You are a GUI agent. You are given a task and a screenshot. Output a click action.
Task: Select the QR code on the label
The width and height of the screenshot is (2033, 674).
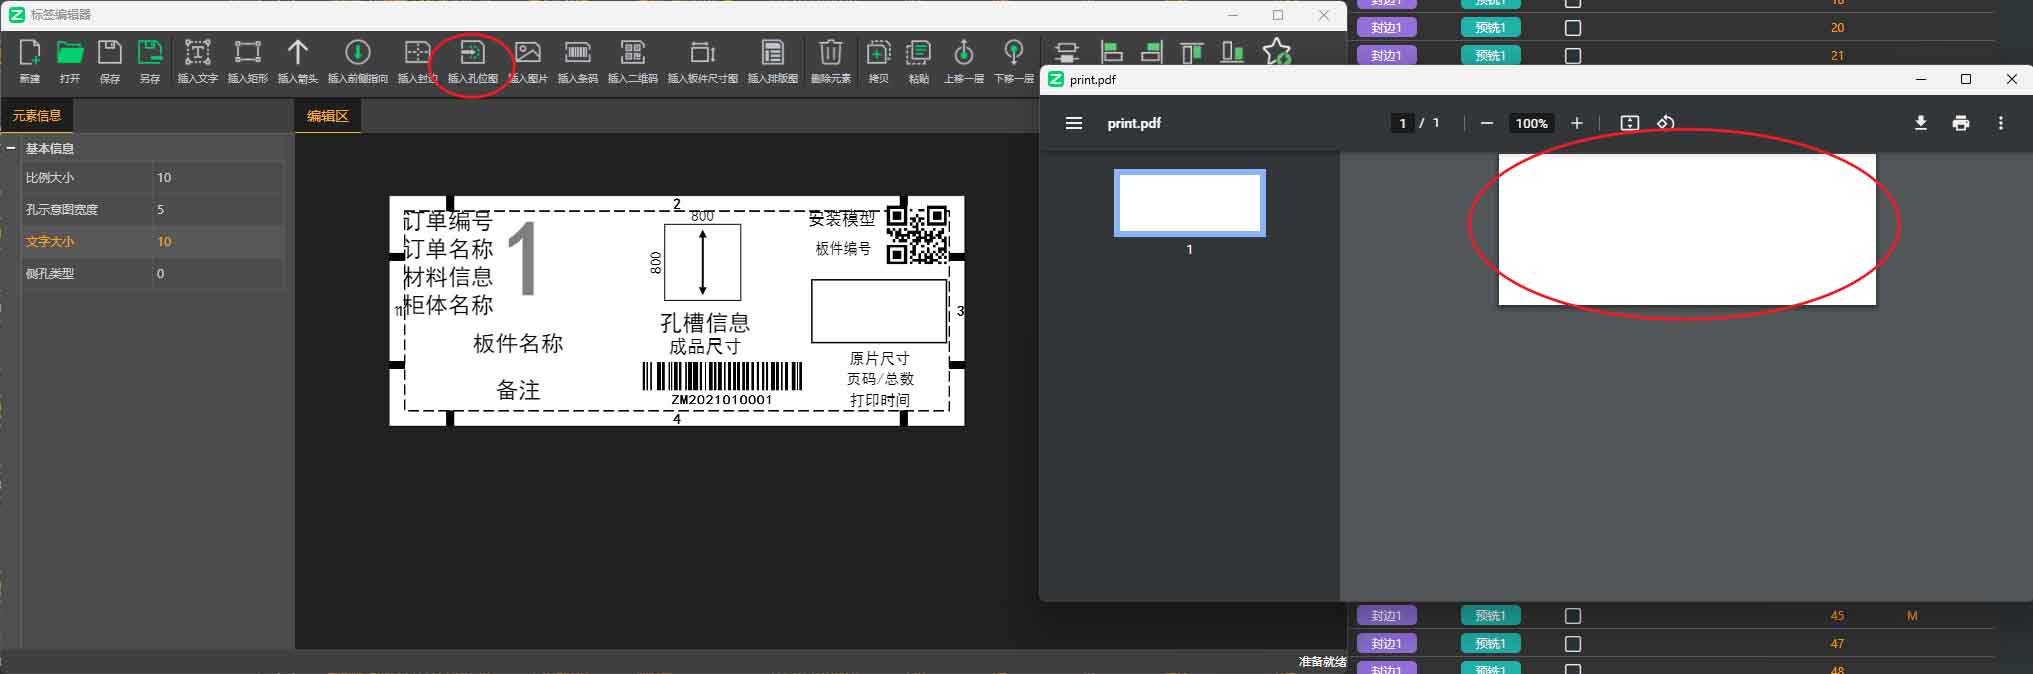917,234
